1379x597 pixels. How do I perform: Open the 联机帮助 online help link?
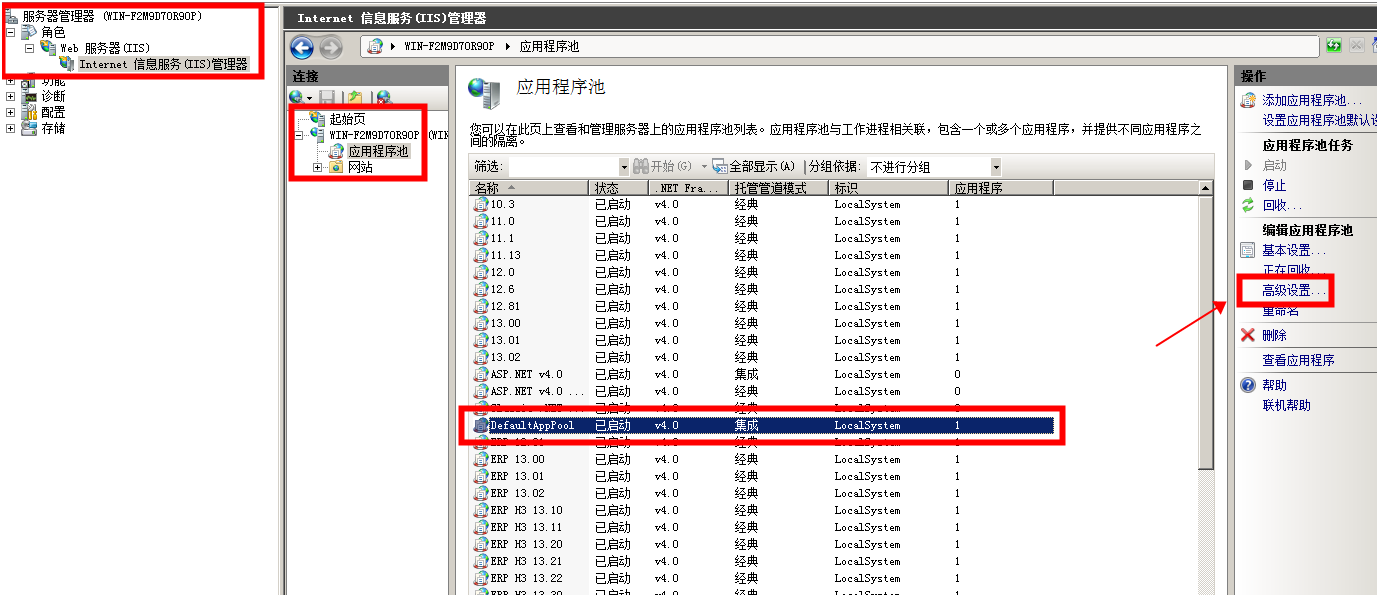pyautogui.click(x=1286, y=405)
